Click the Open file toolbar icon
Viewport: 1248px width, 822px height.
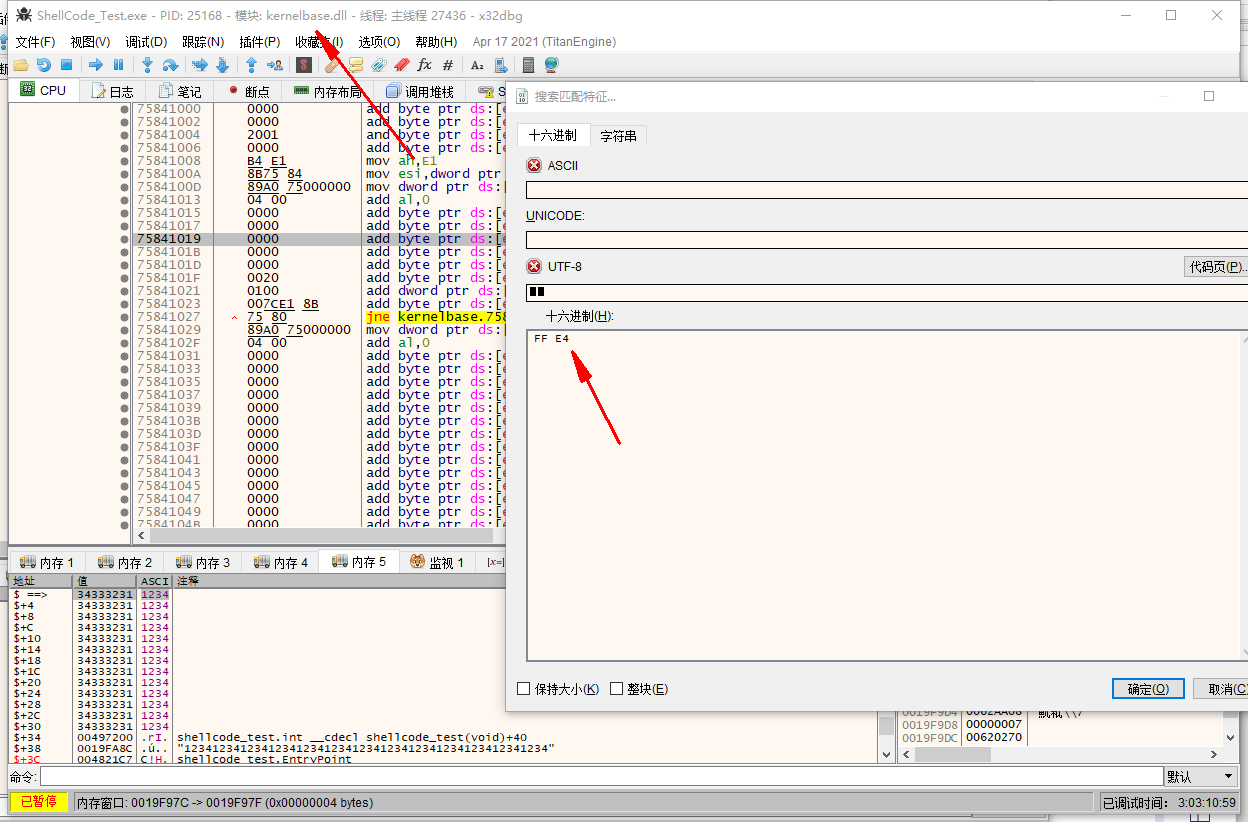click(x=20, y=65)
